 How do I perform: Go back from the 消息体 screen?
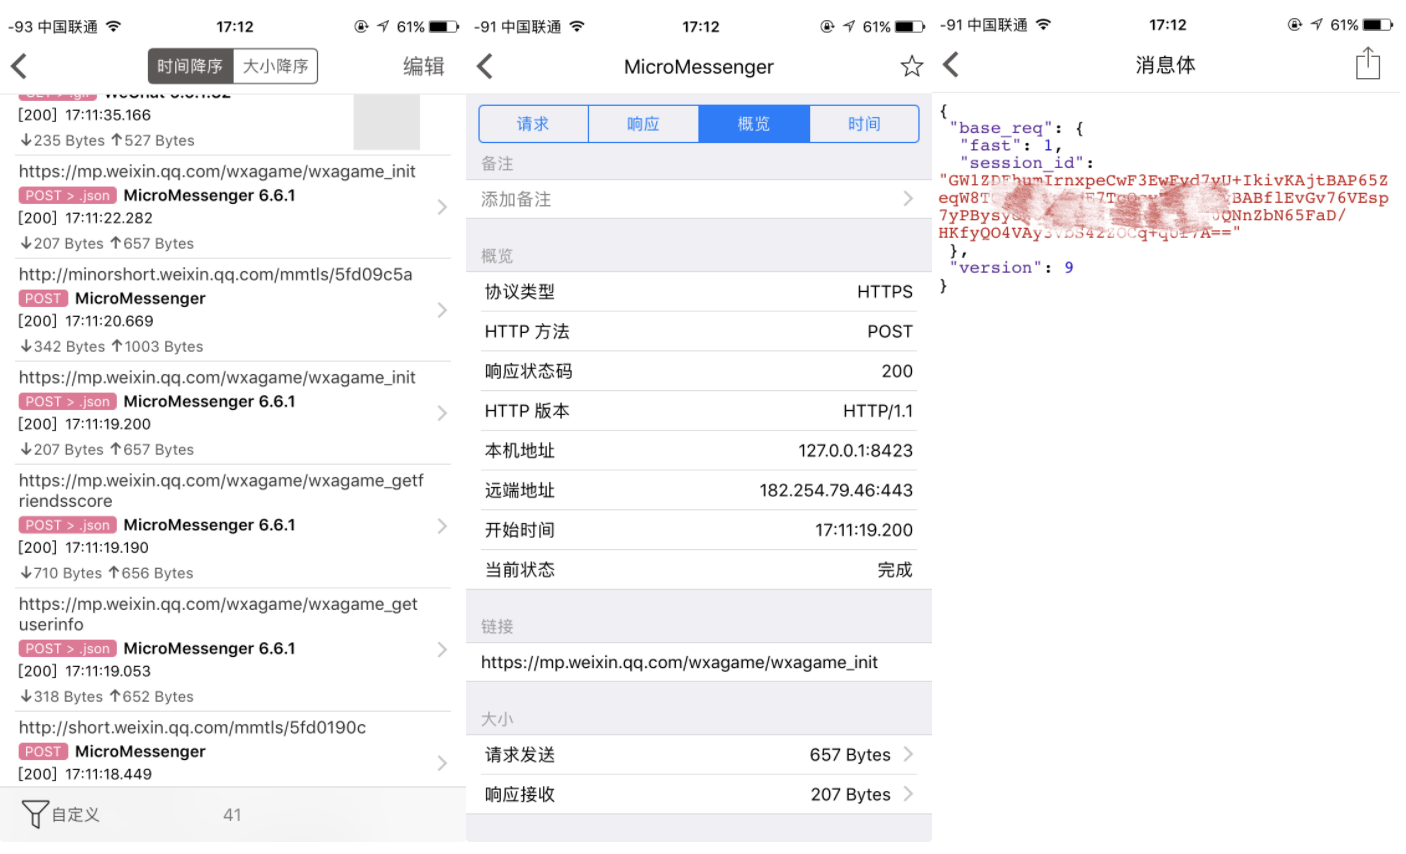(951, 65)
